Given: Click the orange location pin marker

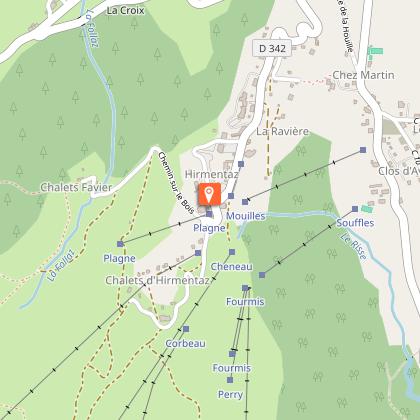Looking at the screenshot, I should (209, 194).
